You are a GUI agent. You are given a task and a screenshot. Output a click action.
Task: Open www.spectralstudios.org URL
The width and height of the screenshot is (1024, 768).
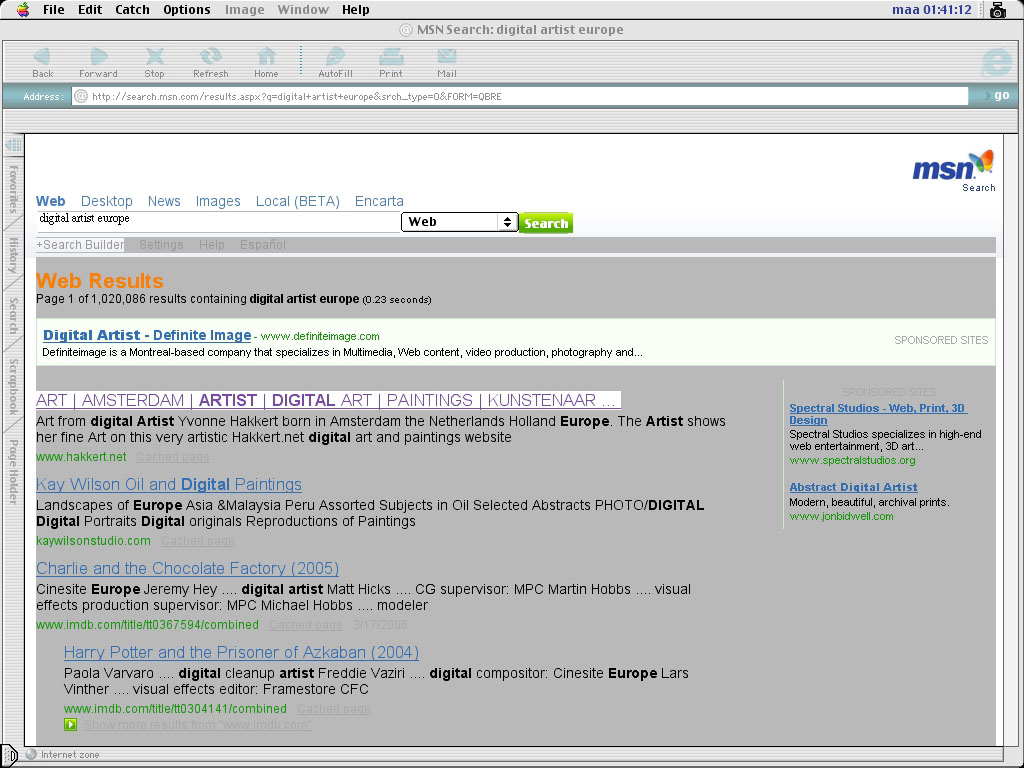tap(852, 460)
